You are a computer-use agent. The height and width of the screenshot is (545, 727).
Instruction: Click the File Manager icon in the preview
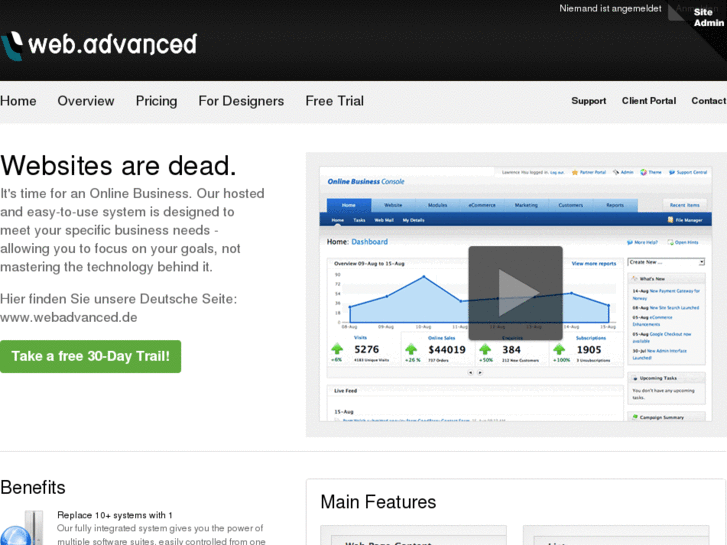(670, 220)
